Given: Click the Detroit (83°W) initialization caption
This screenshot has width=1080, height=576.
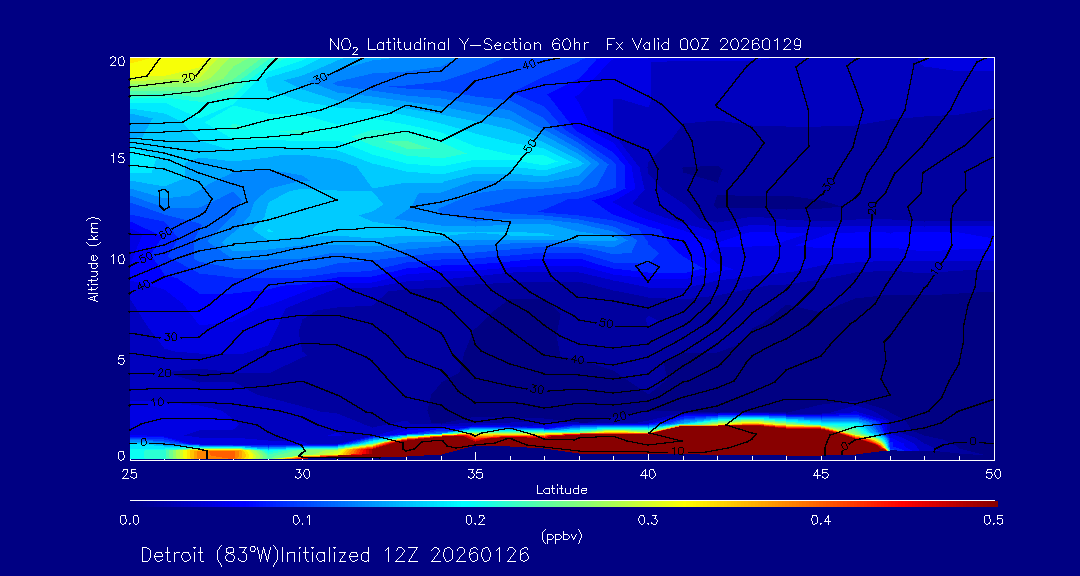Looking at the screenshot, I should (335, 555).
